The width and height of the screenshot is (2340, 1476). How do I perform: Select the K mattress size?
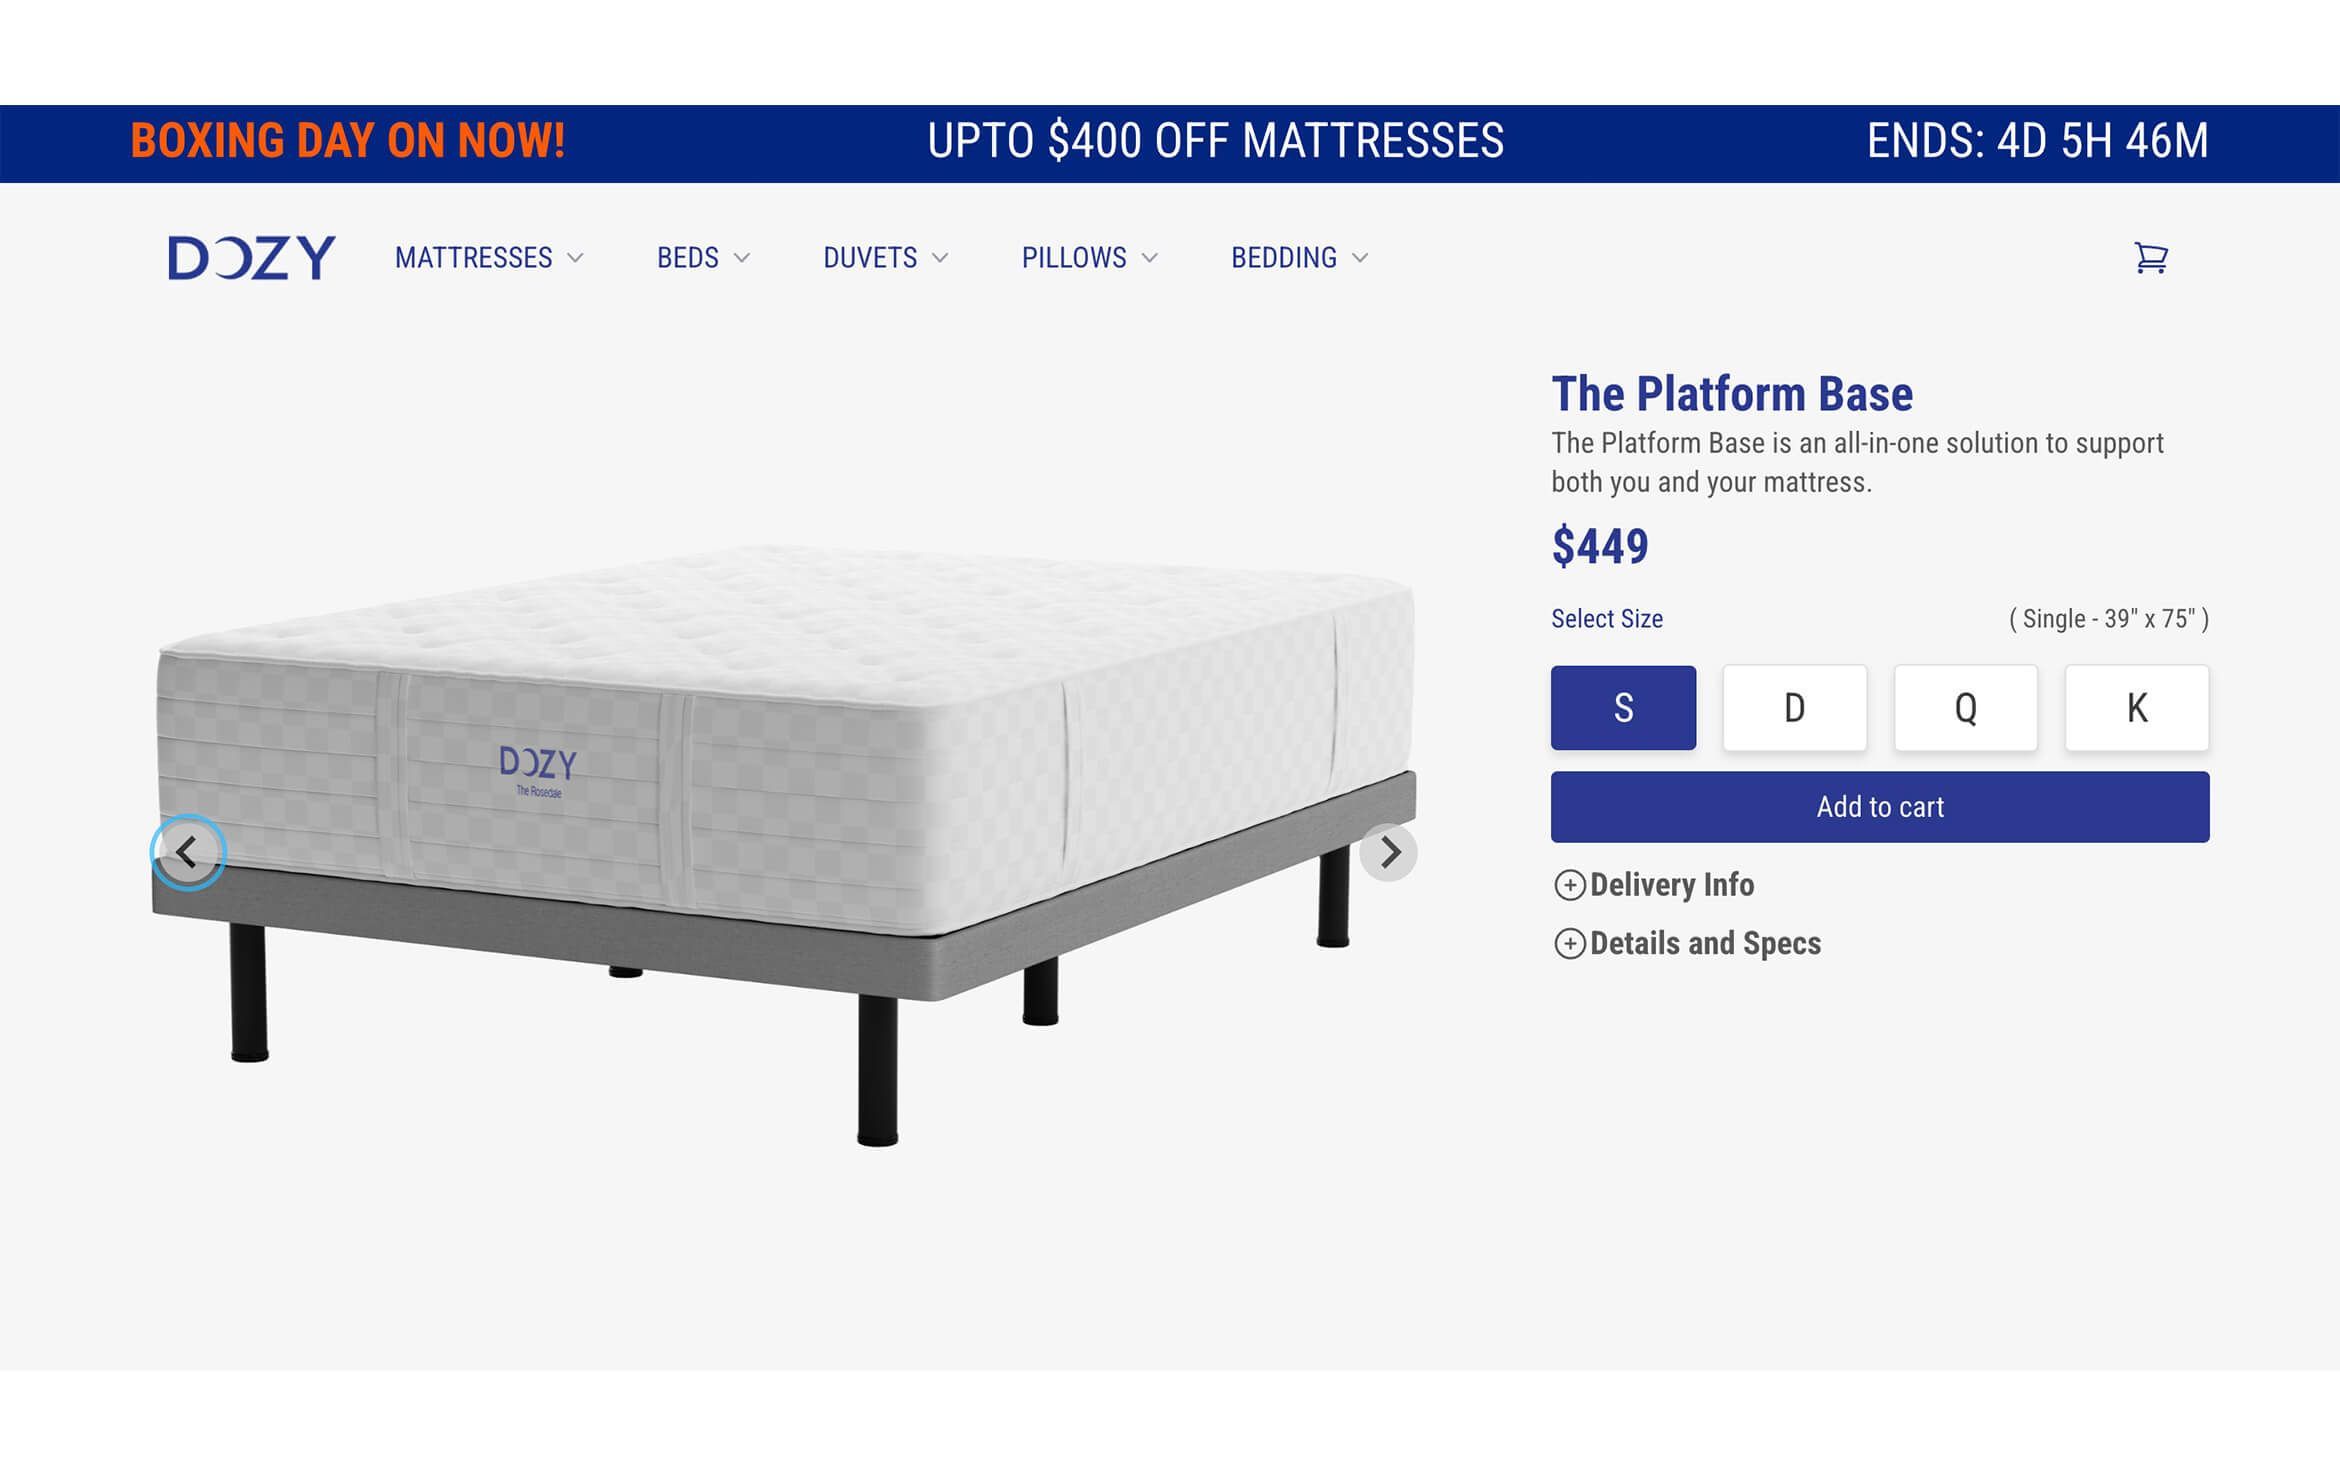[2136, 708]
